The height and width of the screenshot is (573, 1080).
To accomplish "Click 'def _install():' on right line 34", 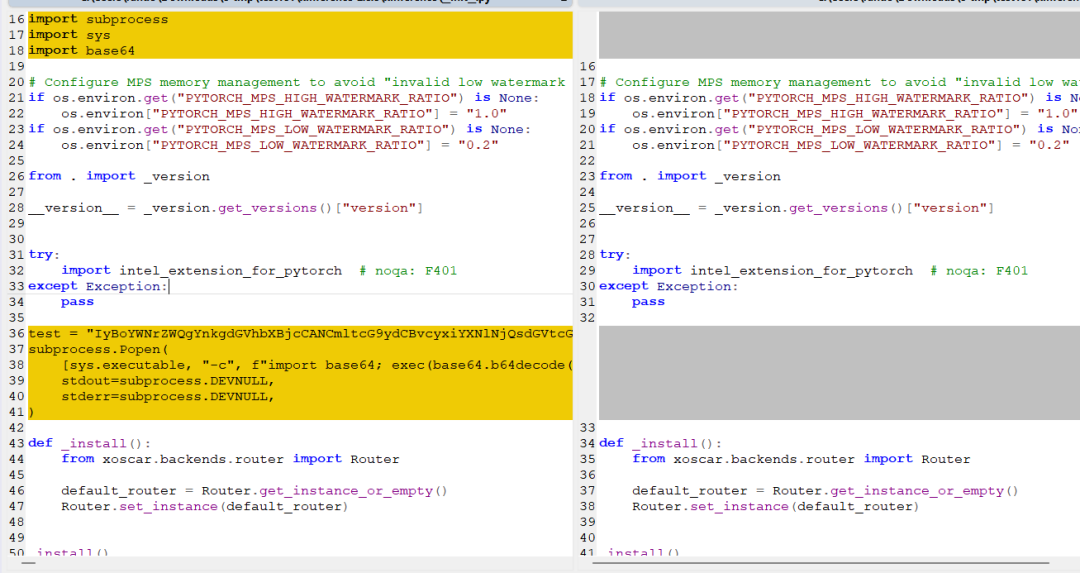I will coord(661,444).
